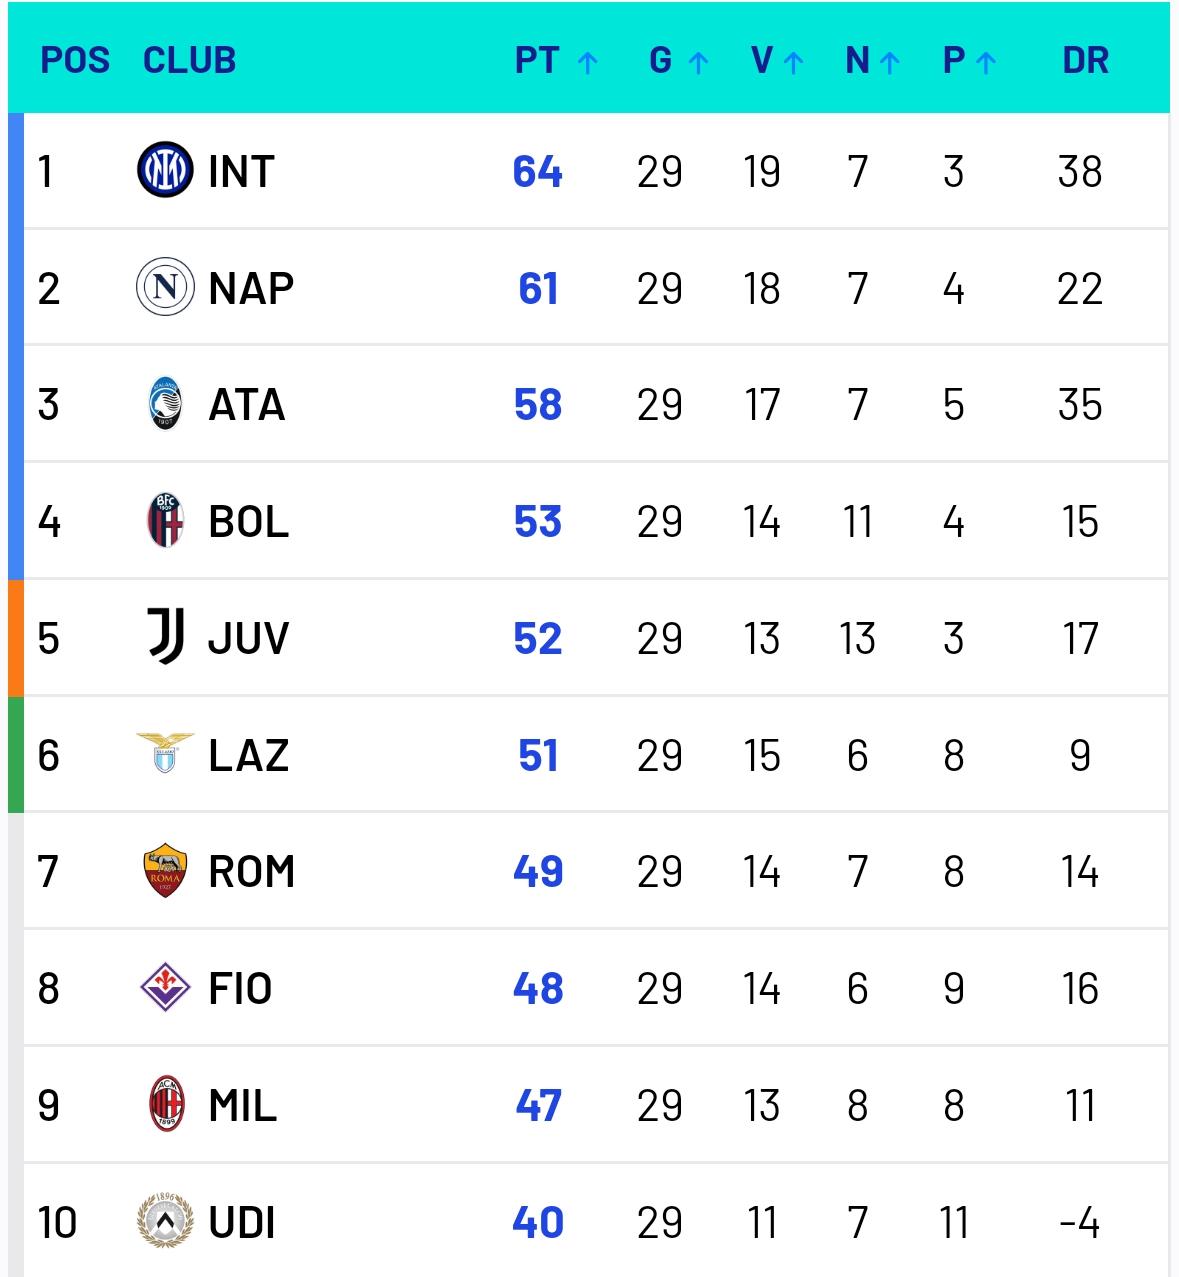
Task: Click the Fiorentina club crest icon
Action: click(165, 988)
